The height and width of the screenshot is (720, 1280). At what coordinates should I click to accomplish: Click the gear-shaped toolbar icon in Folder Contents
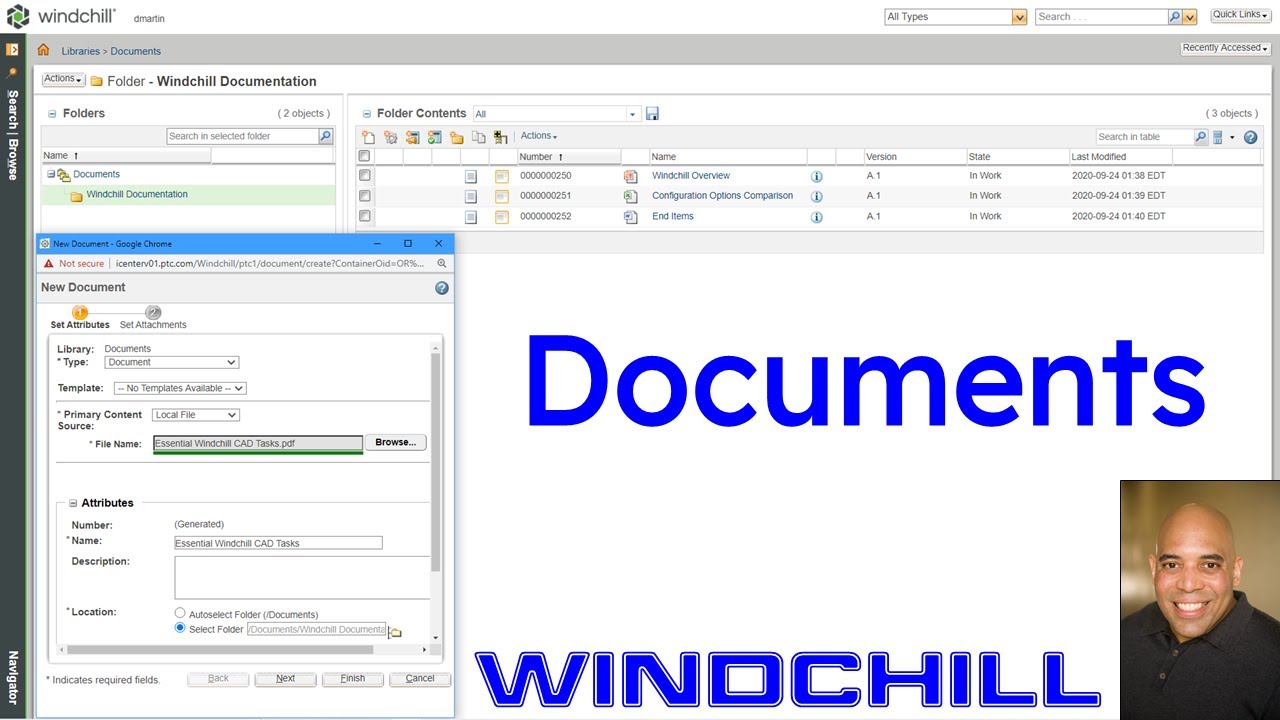(390, 137)
